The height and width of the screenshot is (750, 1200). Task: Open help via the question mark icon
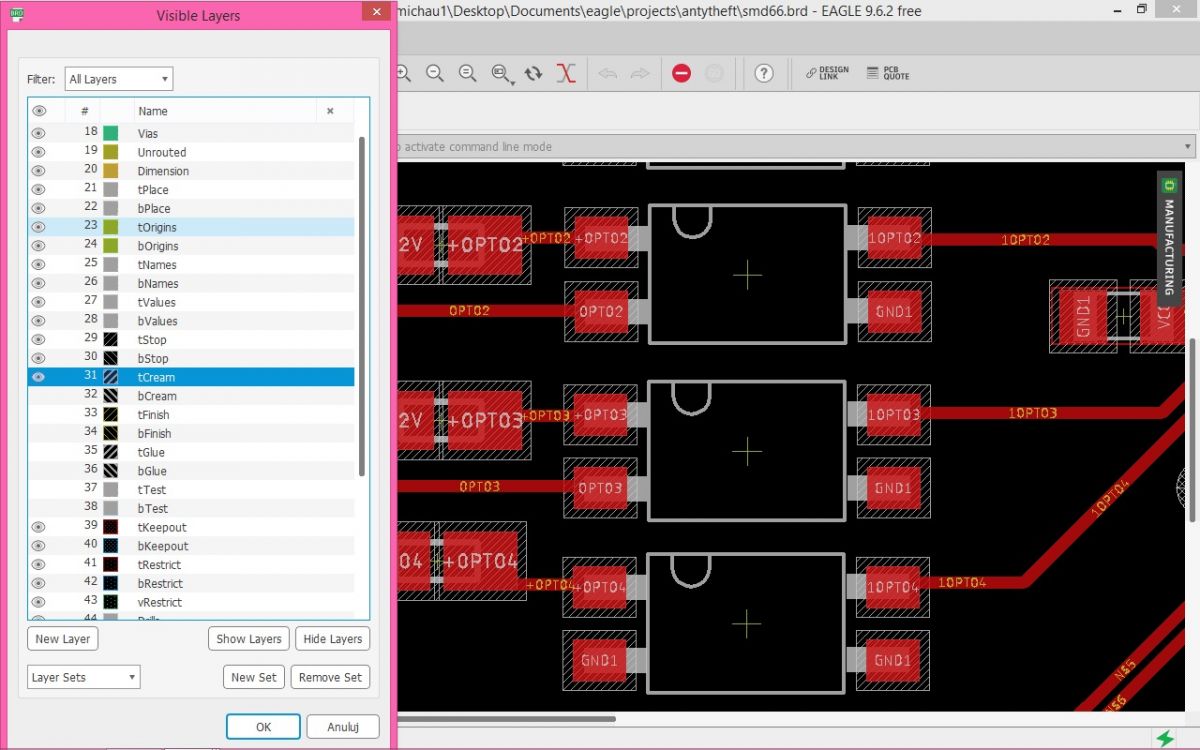tap(764, 73)
